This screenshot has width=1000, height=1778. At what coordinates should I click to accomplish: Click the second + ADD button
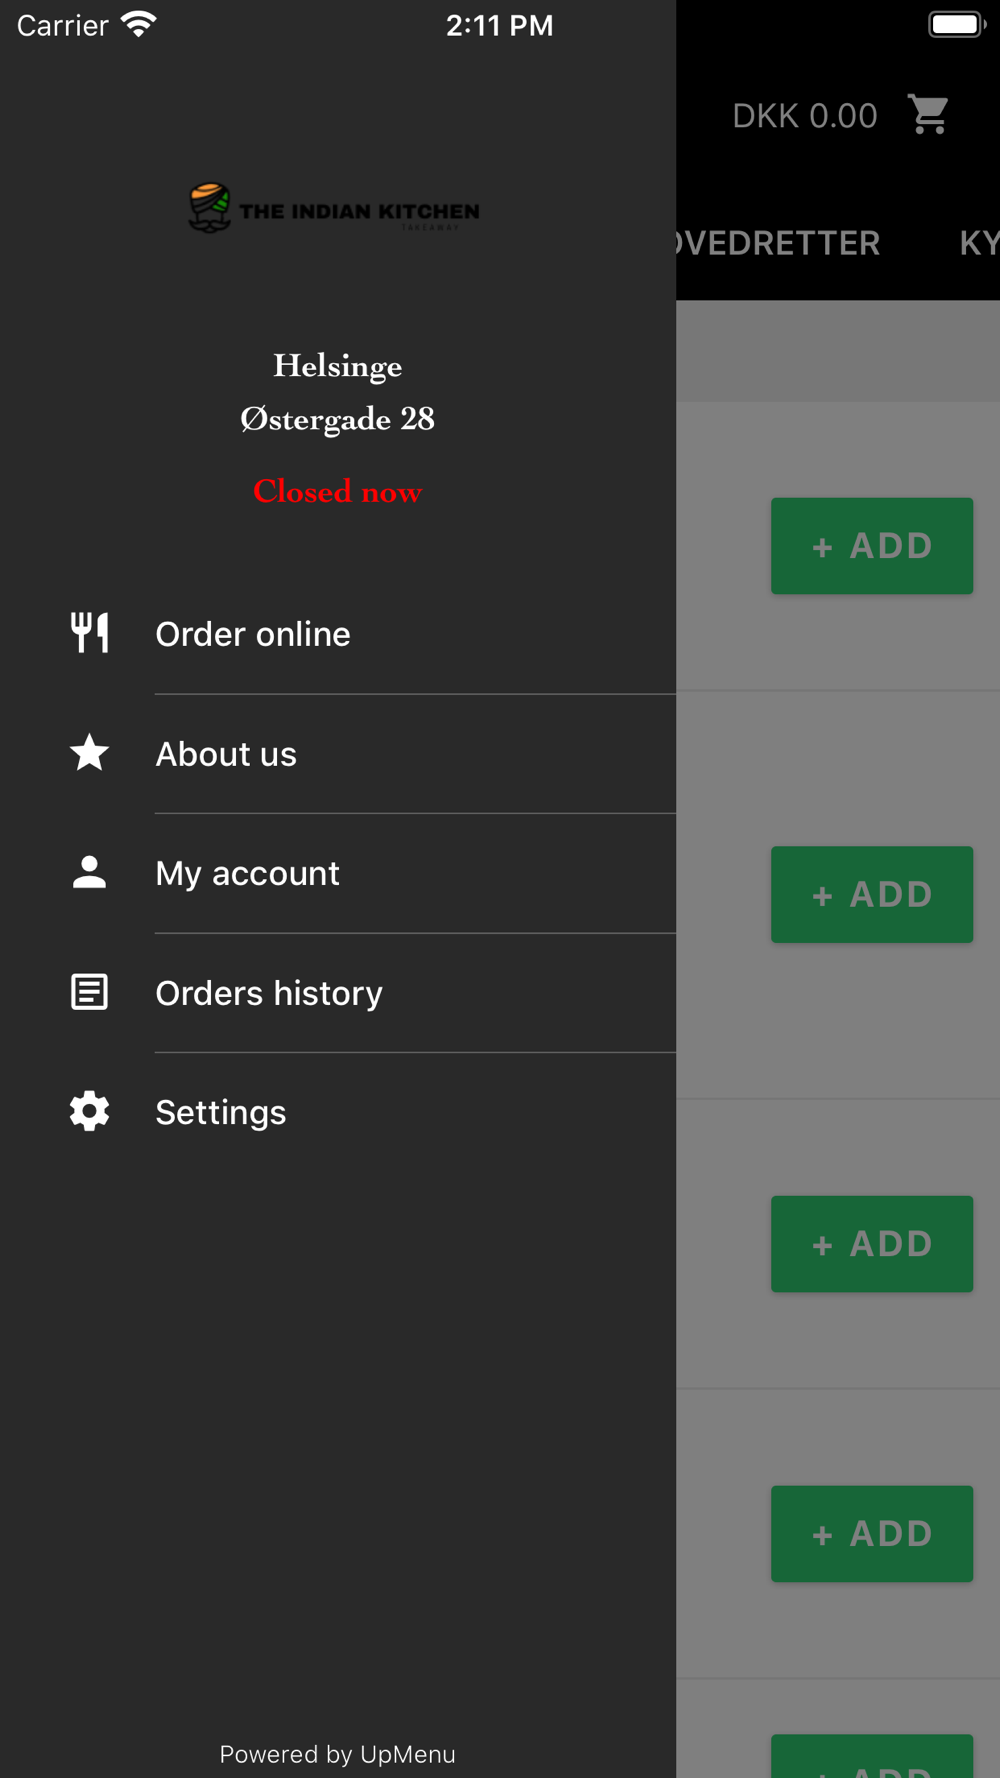[x=872, y=895]
